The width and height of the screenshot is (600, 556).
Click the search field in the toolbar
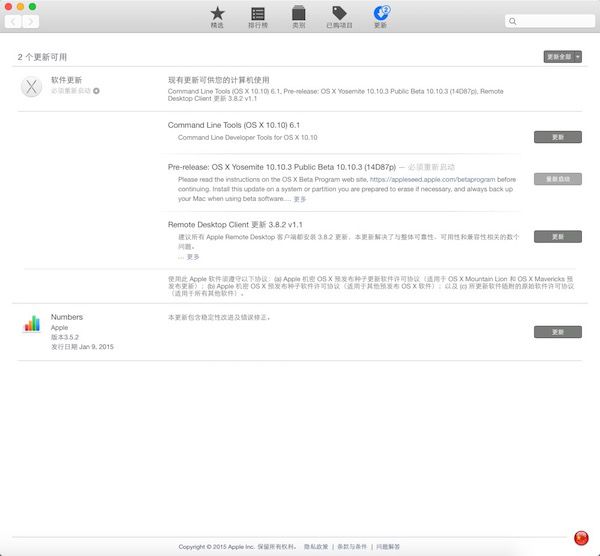[550, 21]
